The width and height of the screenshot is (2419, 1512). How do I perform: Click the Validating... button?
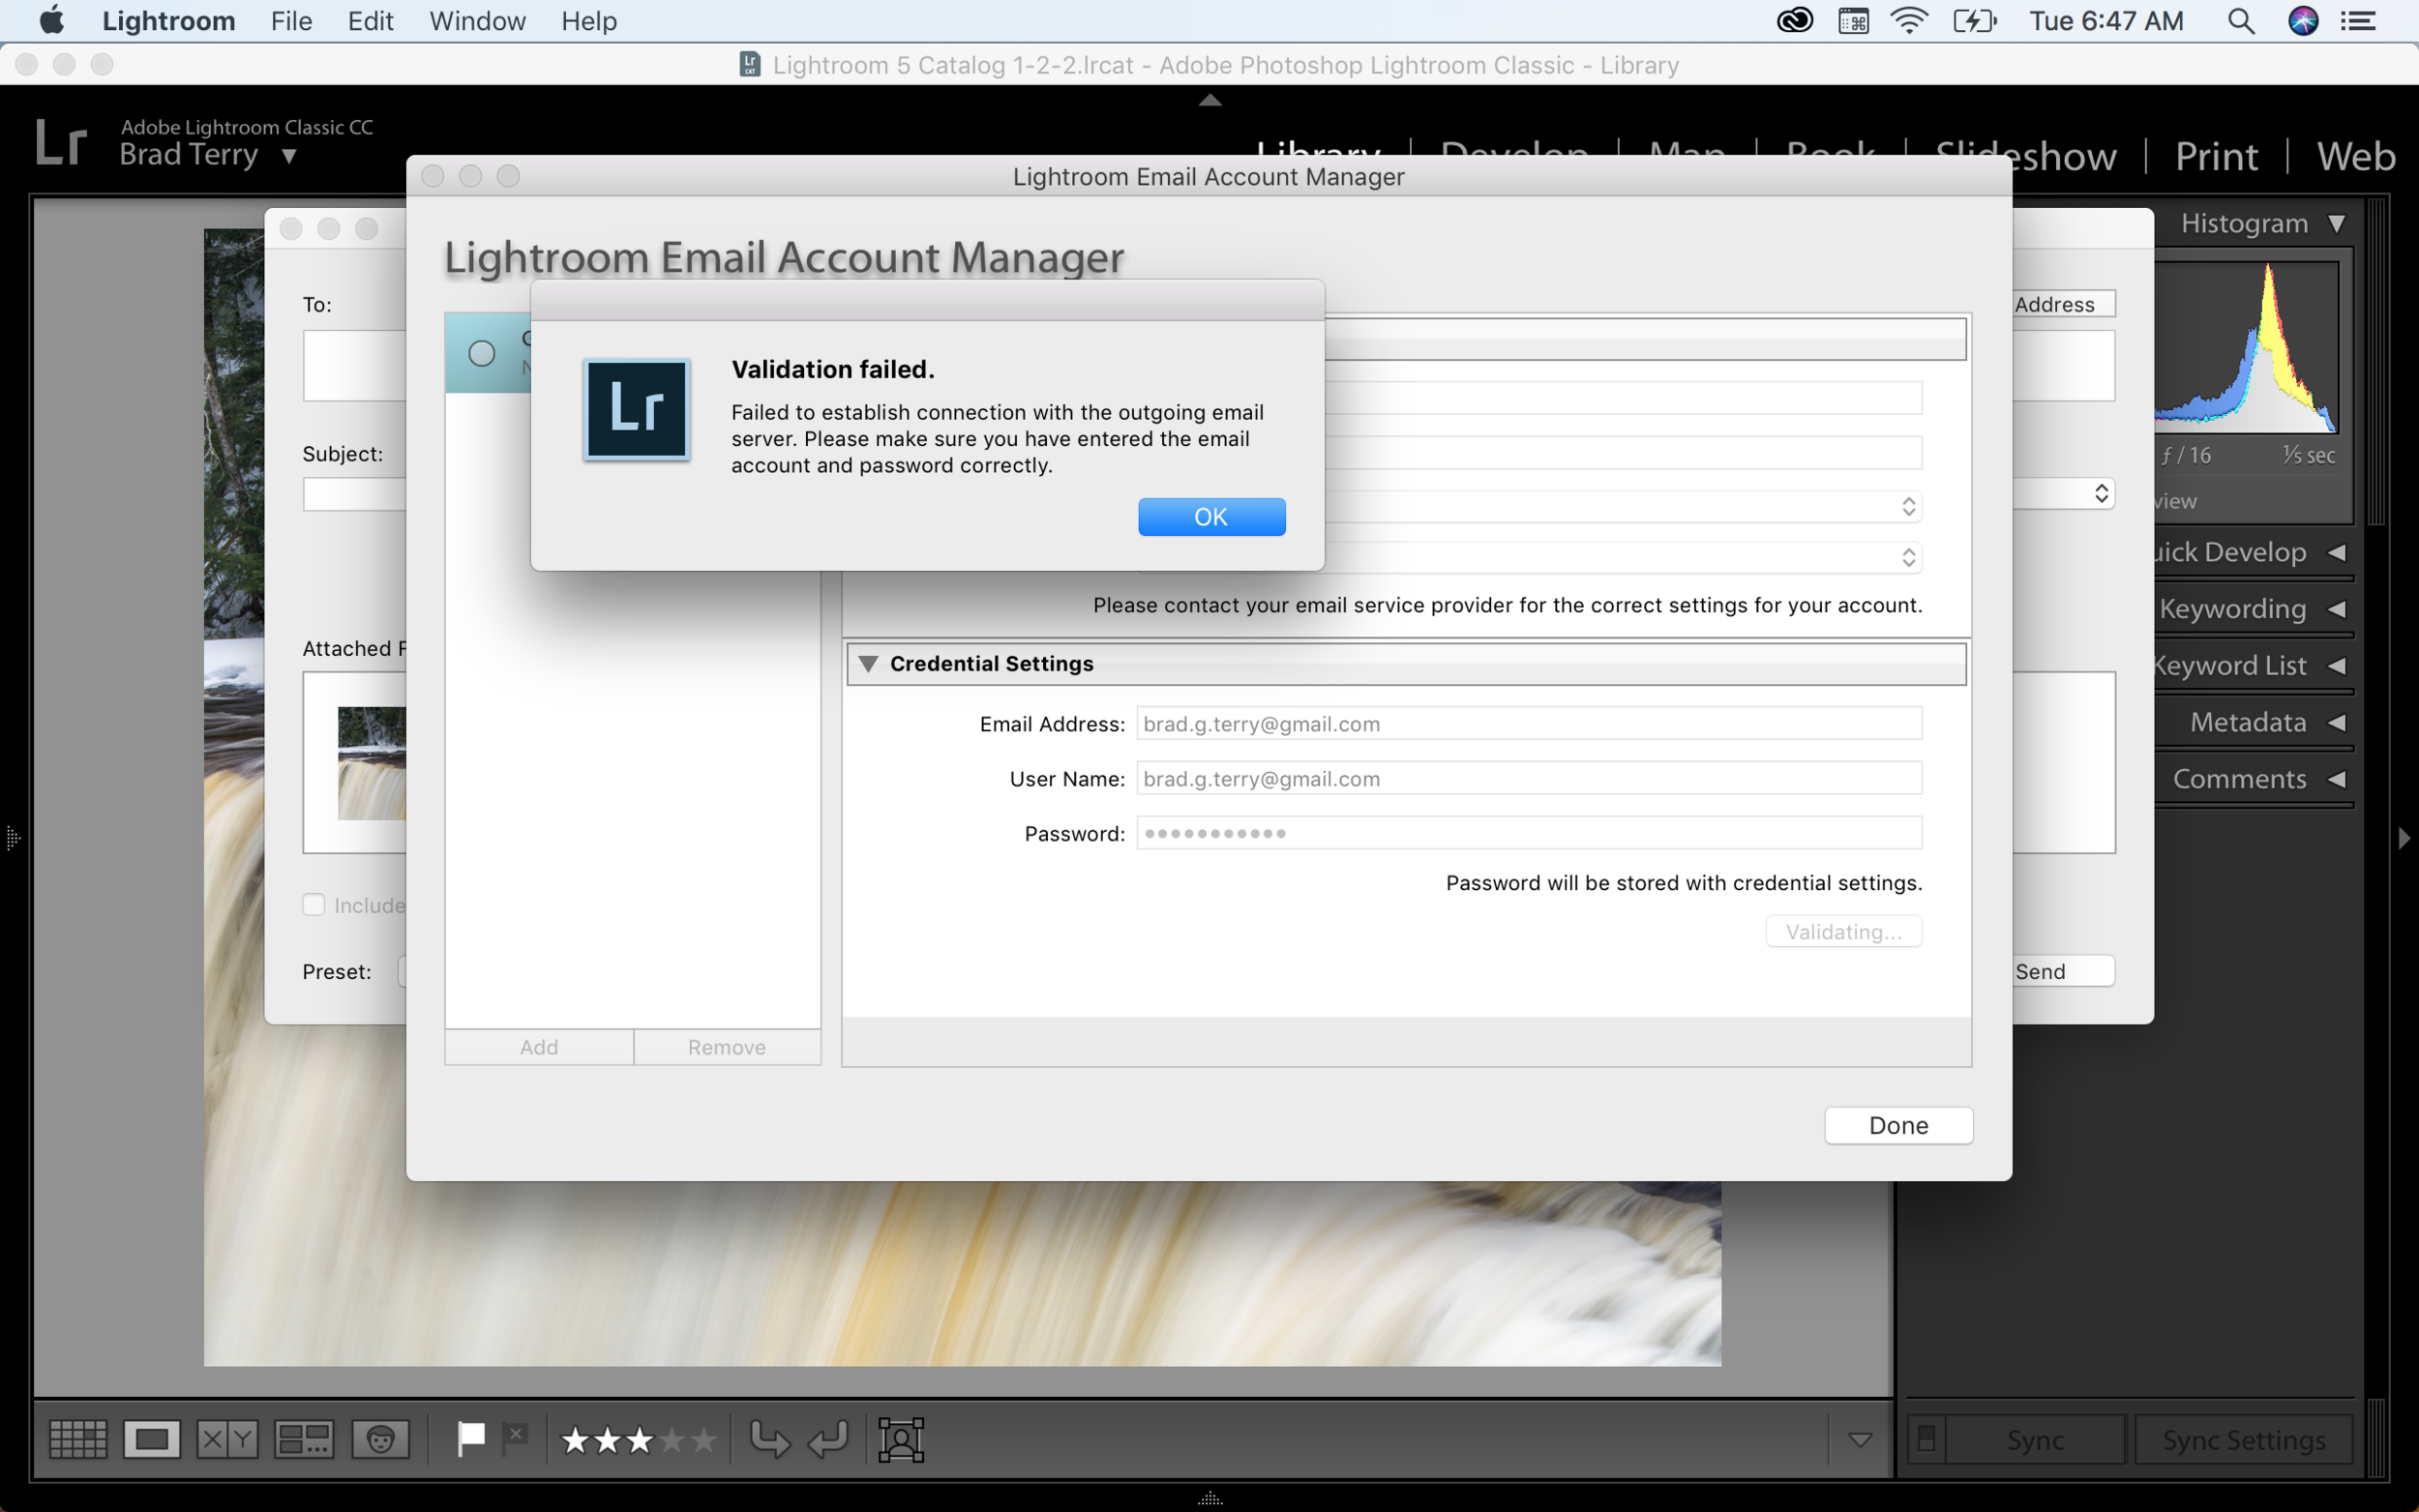pyautogui.click(x=1843, y=931)
